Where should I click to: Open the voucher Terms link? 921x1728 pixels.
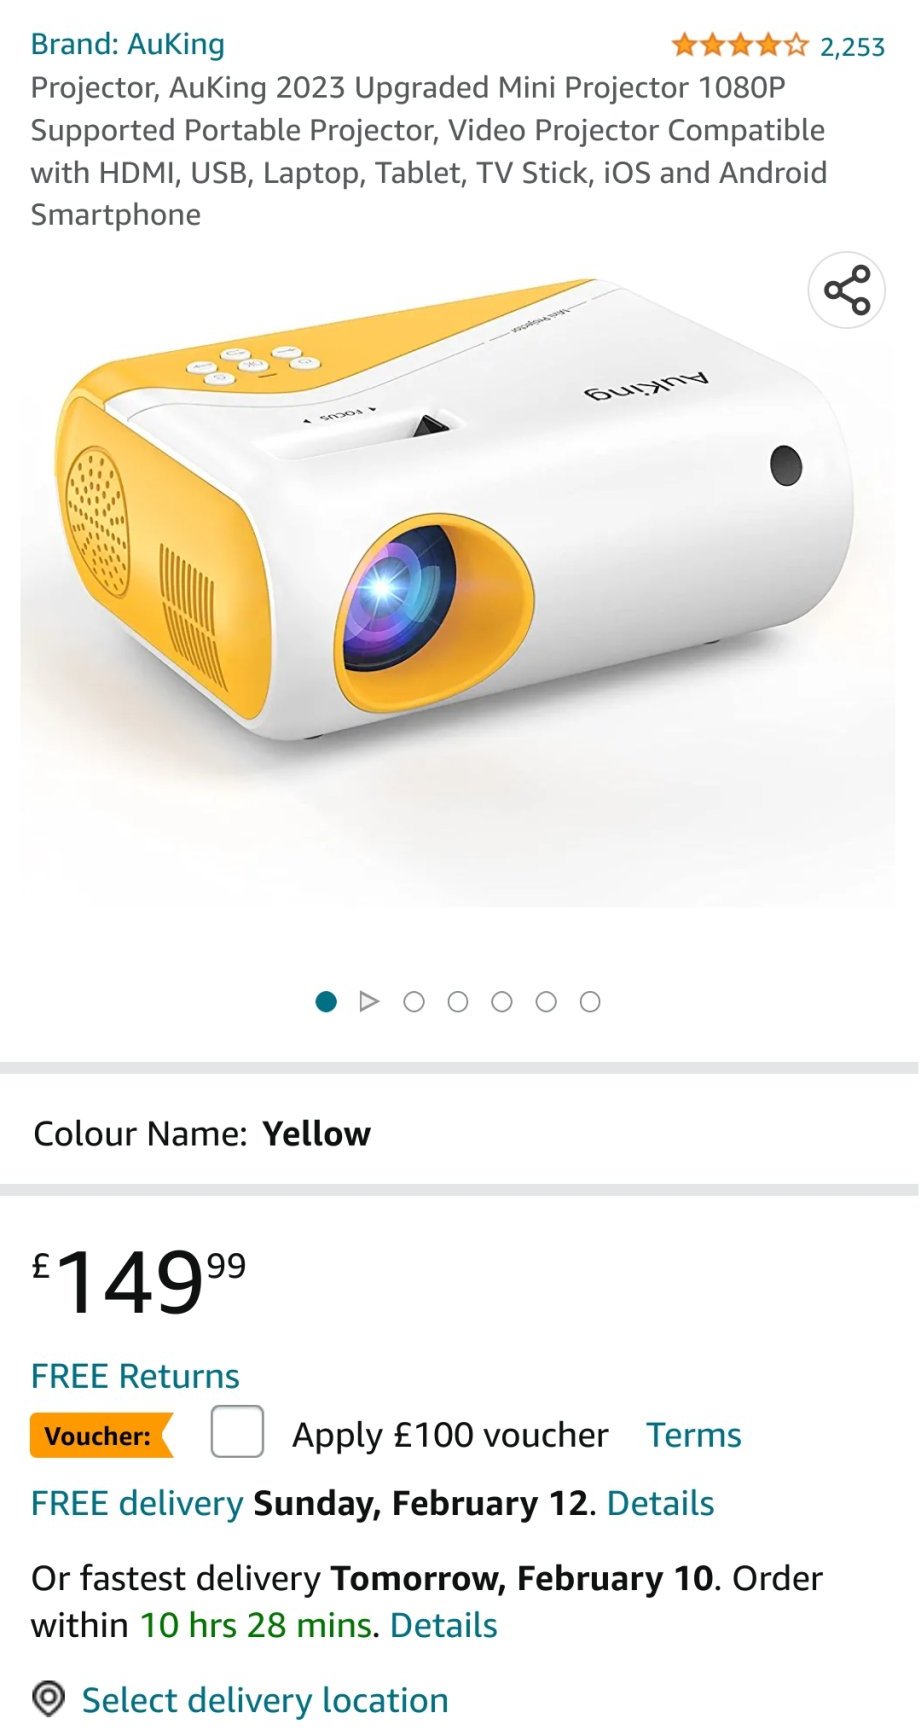tap(694, 1435)
